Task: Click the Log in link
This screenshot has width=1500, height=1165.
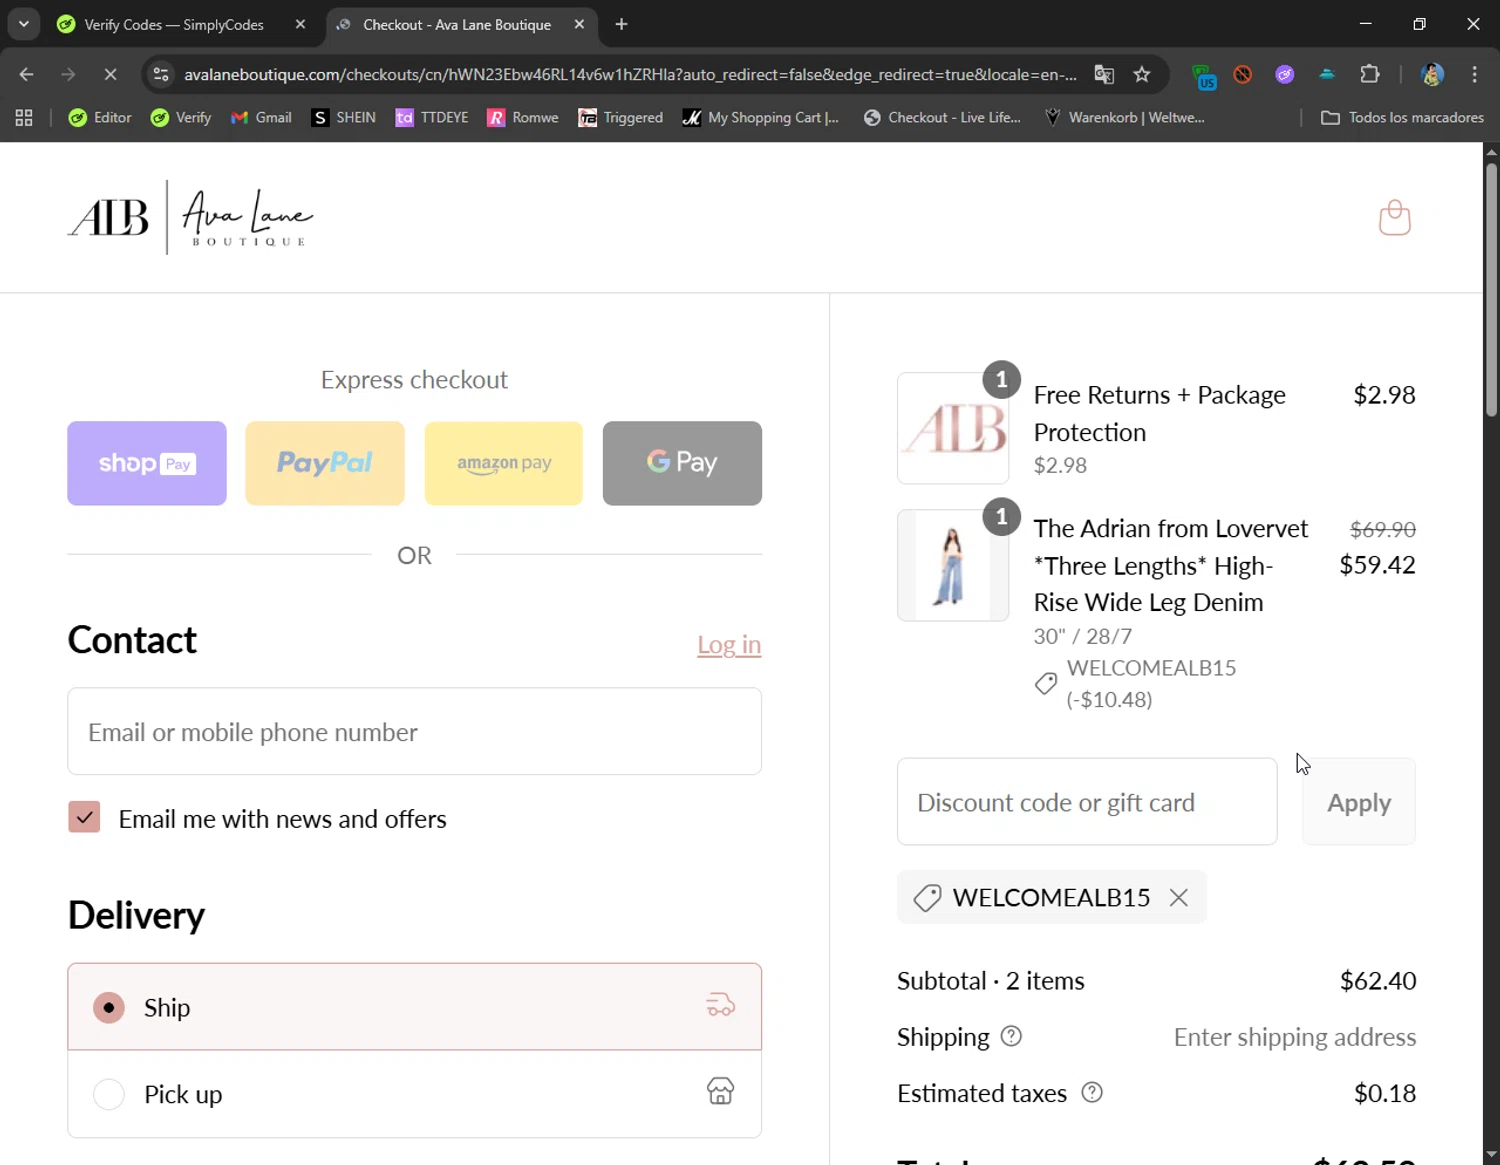Action: click(729, 645)
